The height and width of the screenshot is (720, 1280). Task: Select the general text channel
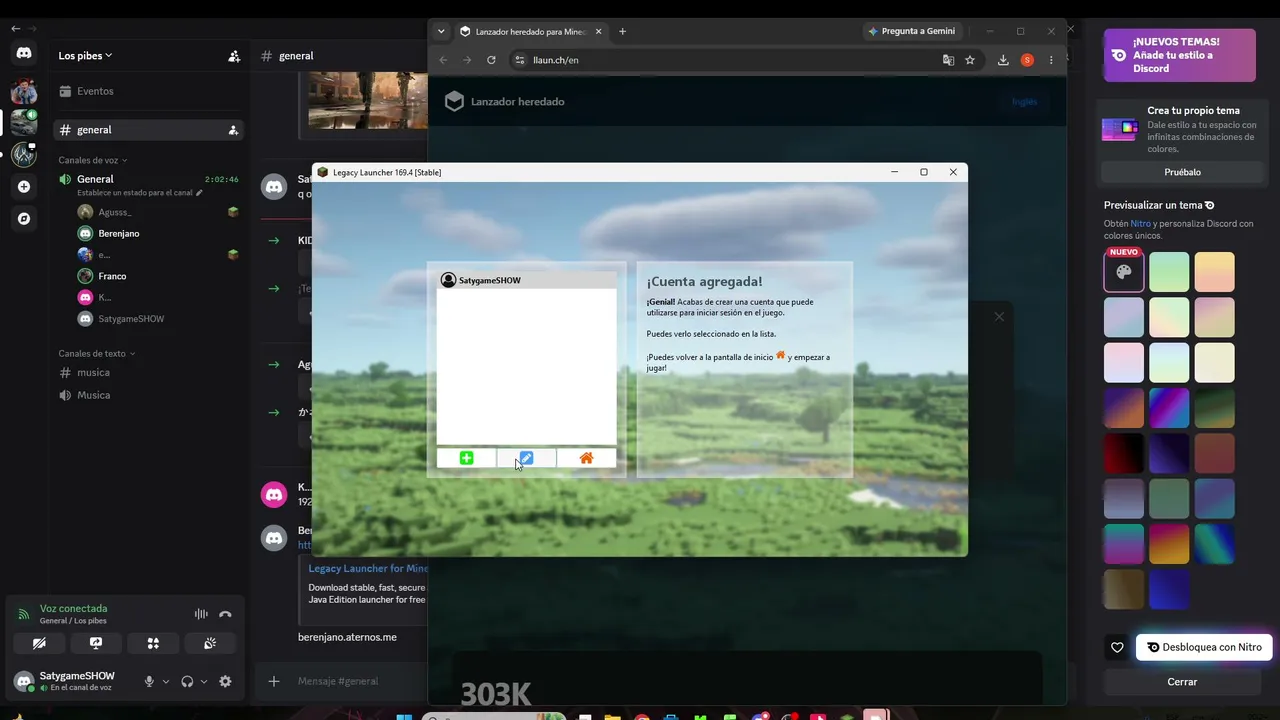click(x=149, y=130)
